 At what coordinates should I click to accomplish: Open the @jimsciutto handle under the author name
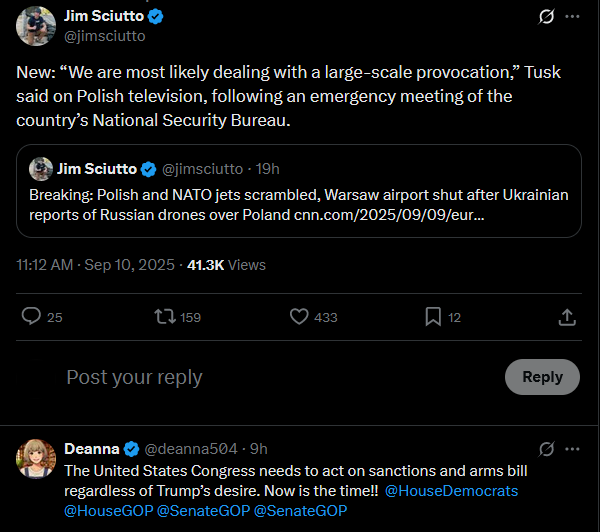pos(105,36)
